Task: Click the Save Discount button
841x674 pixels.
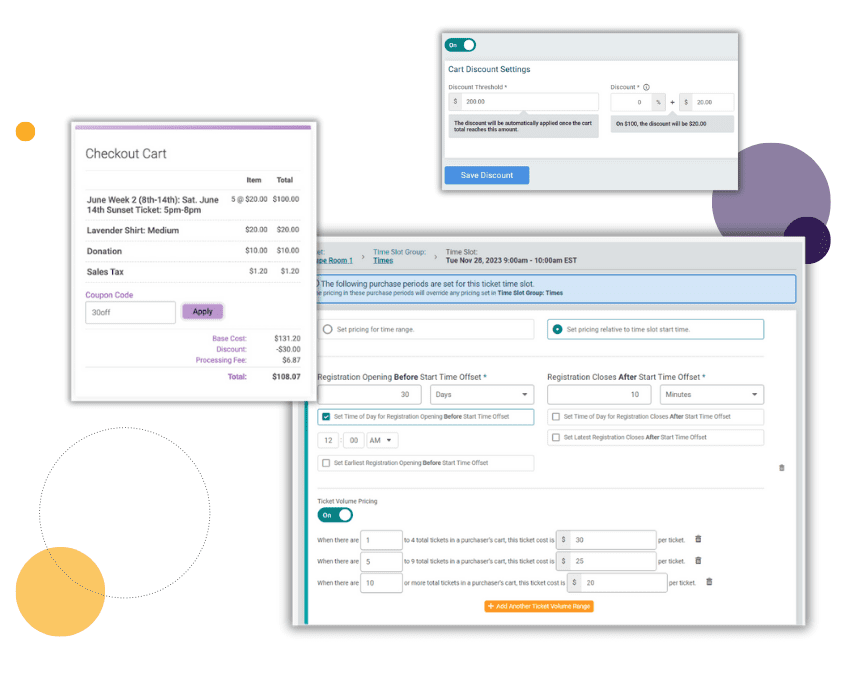Action: pos(486,175)
